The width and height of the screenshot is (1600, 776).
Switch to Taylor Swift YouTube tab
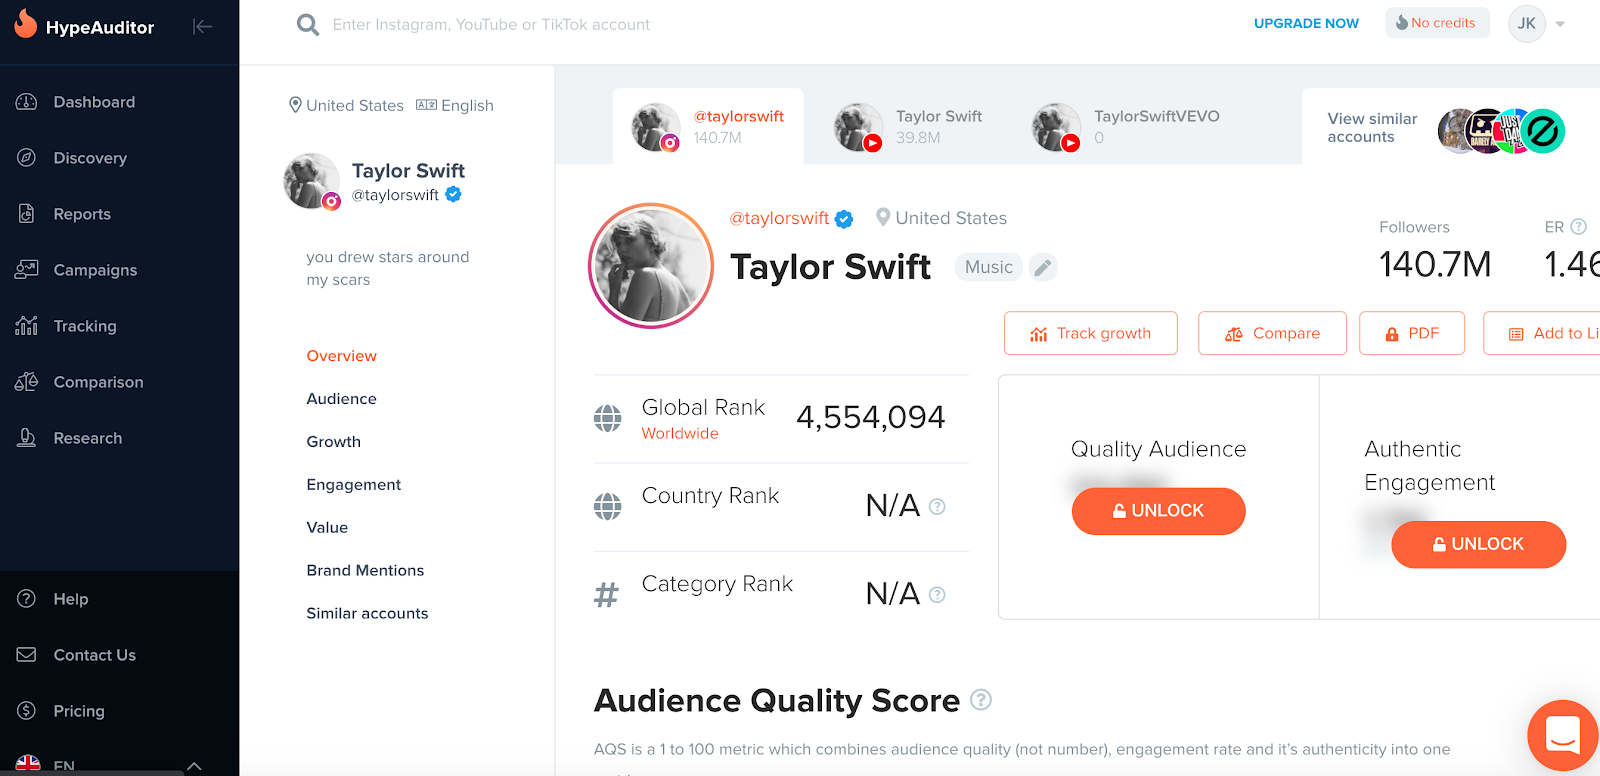(x=908, y=127)
